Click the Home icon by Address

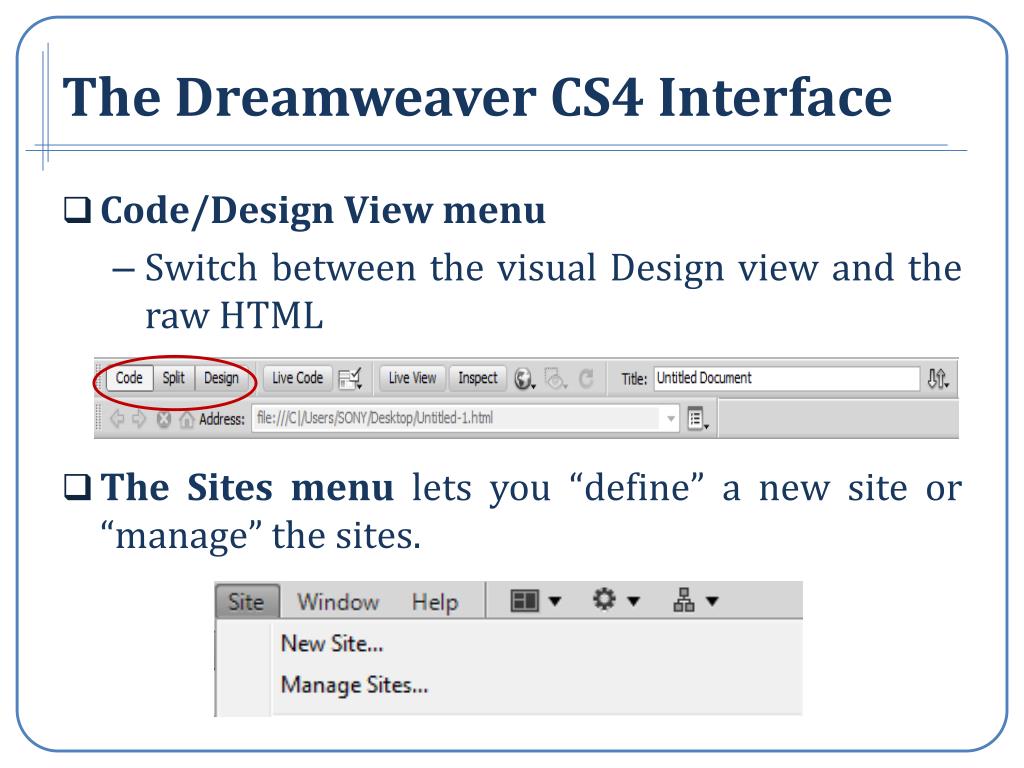(187, 419)
